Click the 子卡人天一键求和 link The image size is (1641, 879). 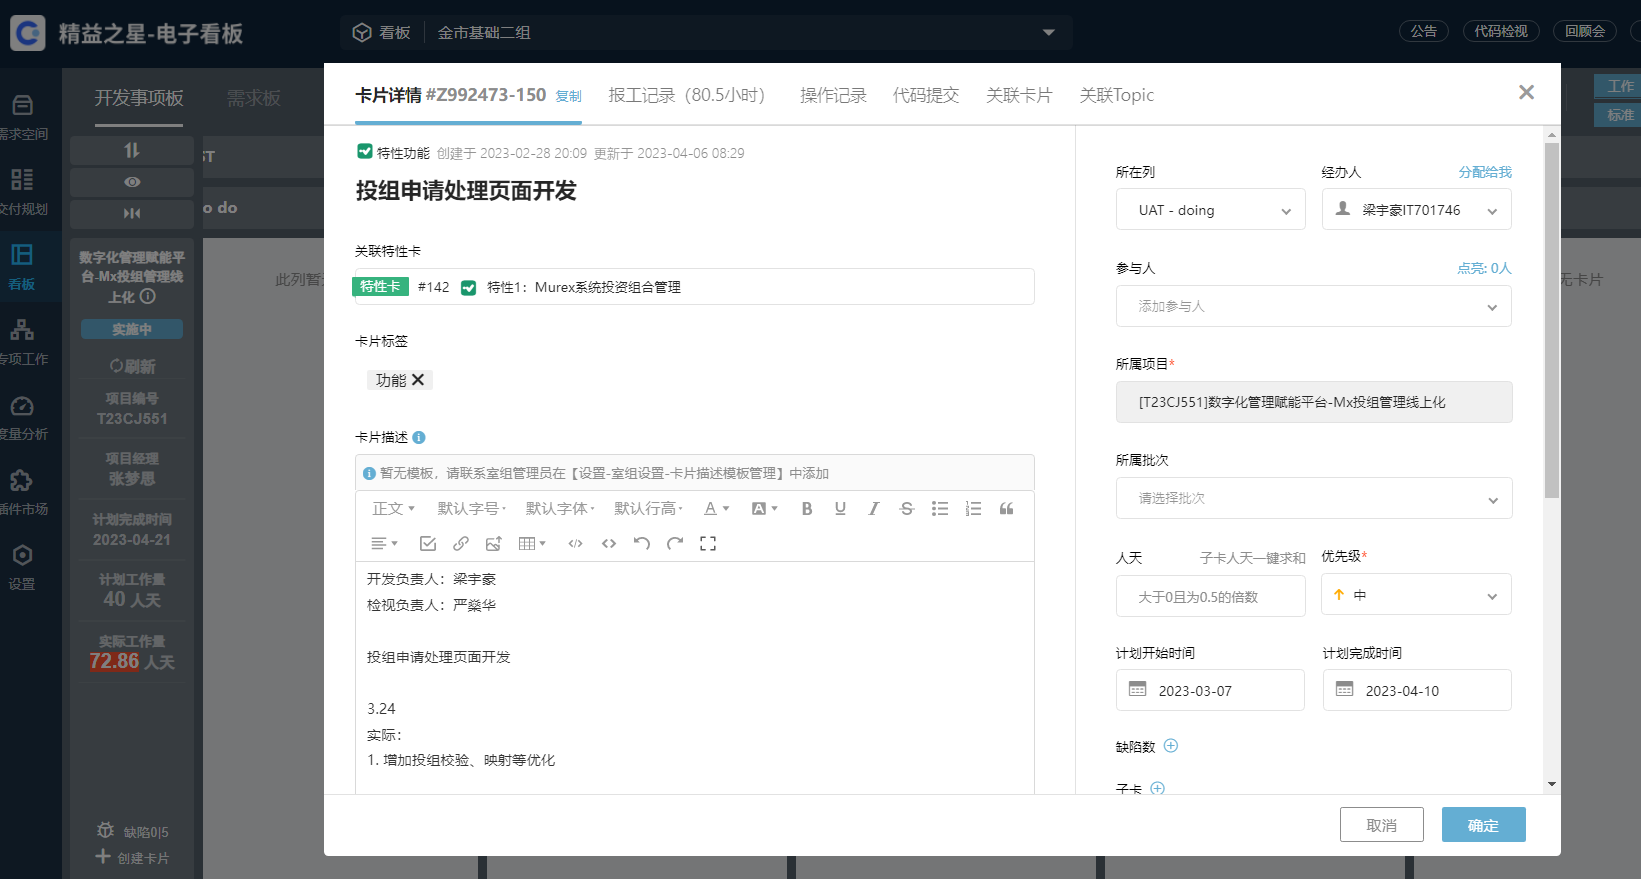point(1253,558)
